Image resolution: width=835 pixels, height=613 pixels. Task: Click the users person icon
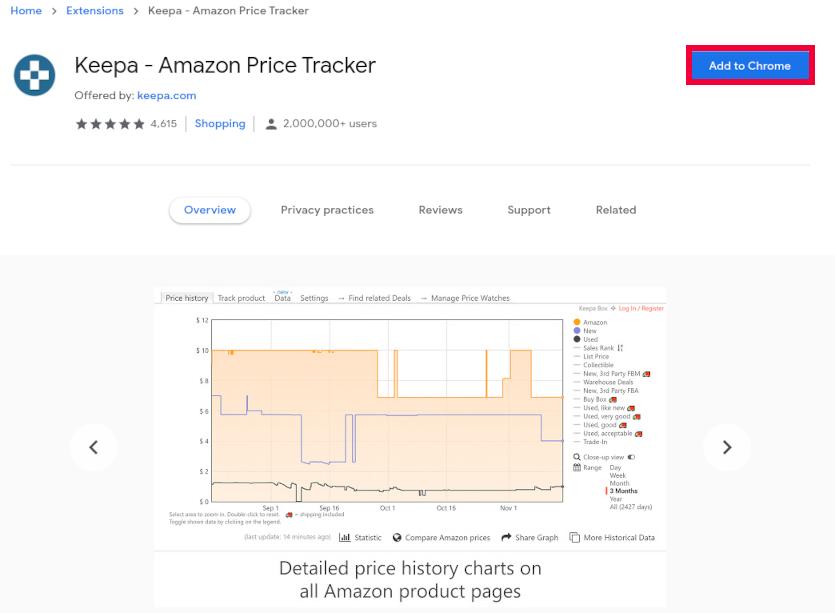coord(271,124)
